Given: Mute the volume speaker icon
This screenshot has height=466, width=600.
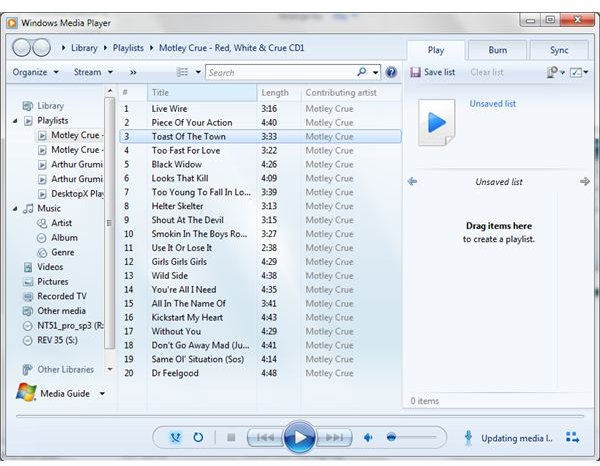Looking at the screenshot, I should point(368,437).
